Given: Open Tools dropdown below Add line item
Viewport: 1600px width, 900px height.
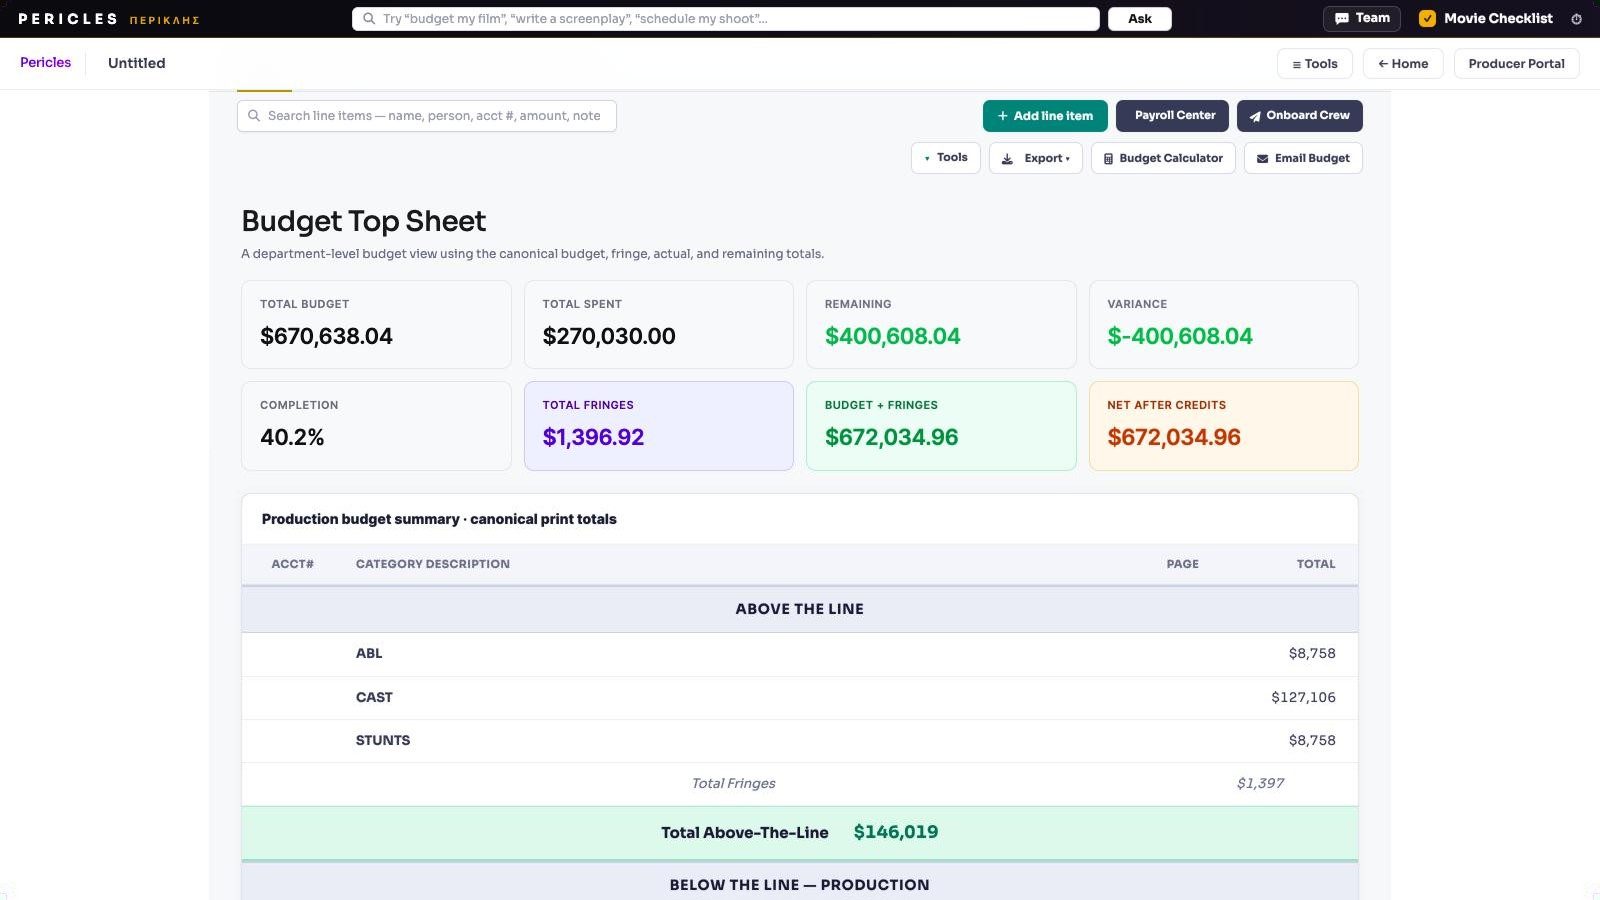Looking at the screenshot, I should click(945, 158).
